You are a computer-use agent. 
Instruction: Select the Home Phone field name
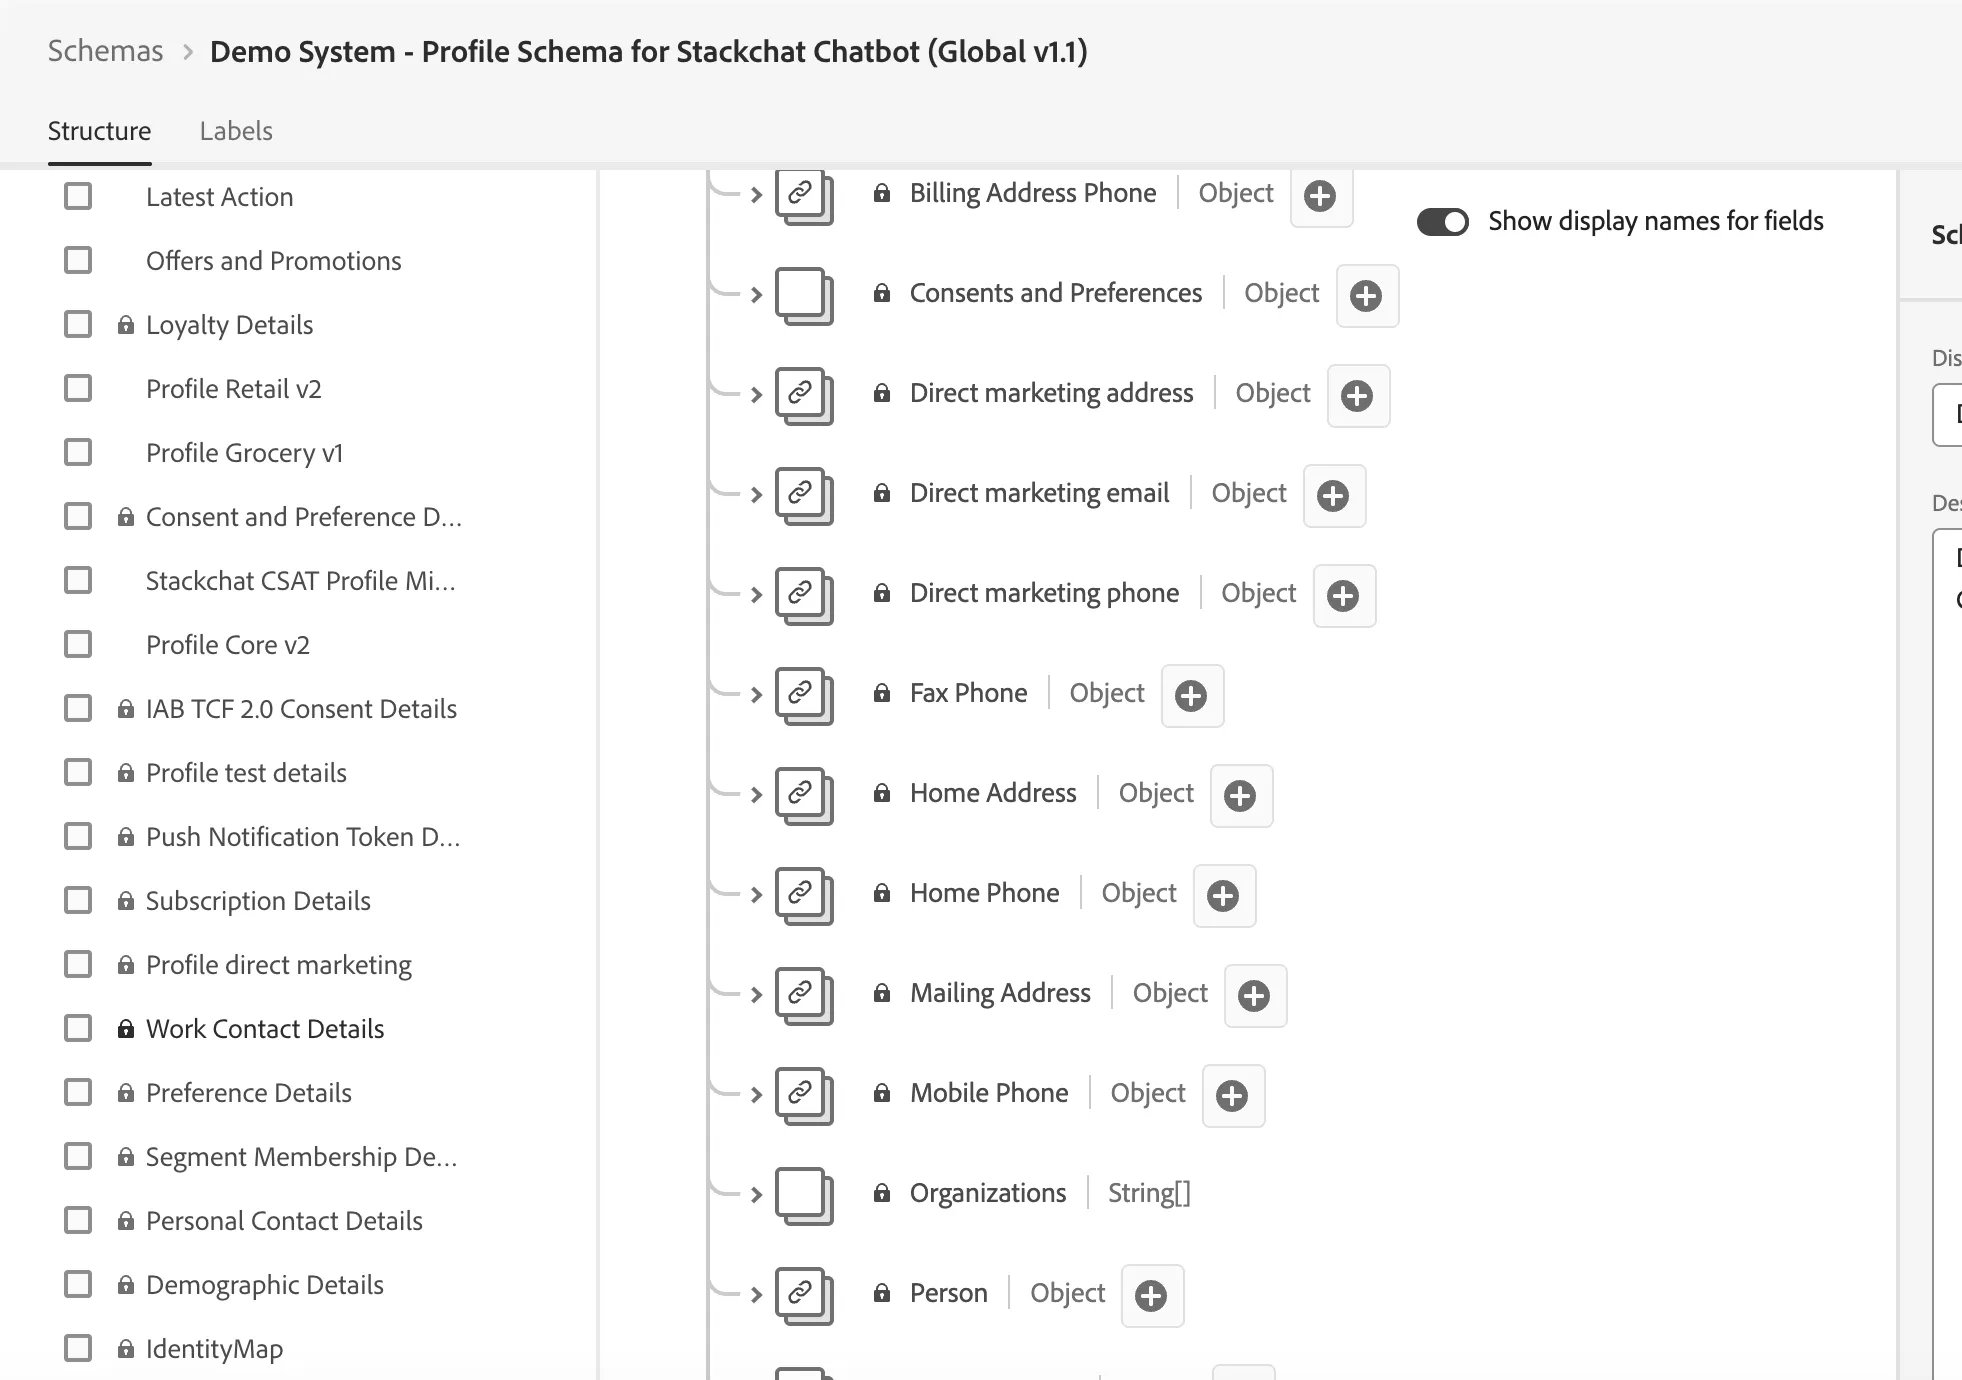[984, 893]
